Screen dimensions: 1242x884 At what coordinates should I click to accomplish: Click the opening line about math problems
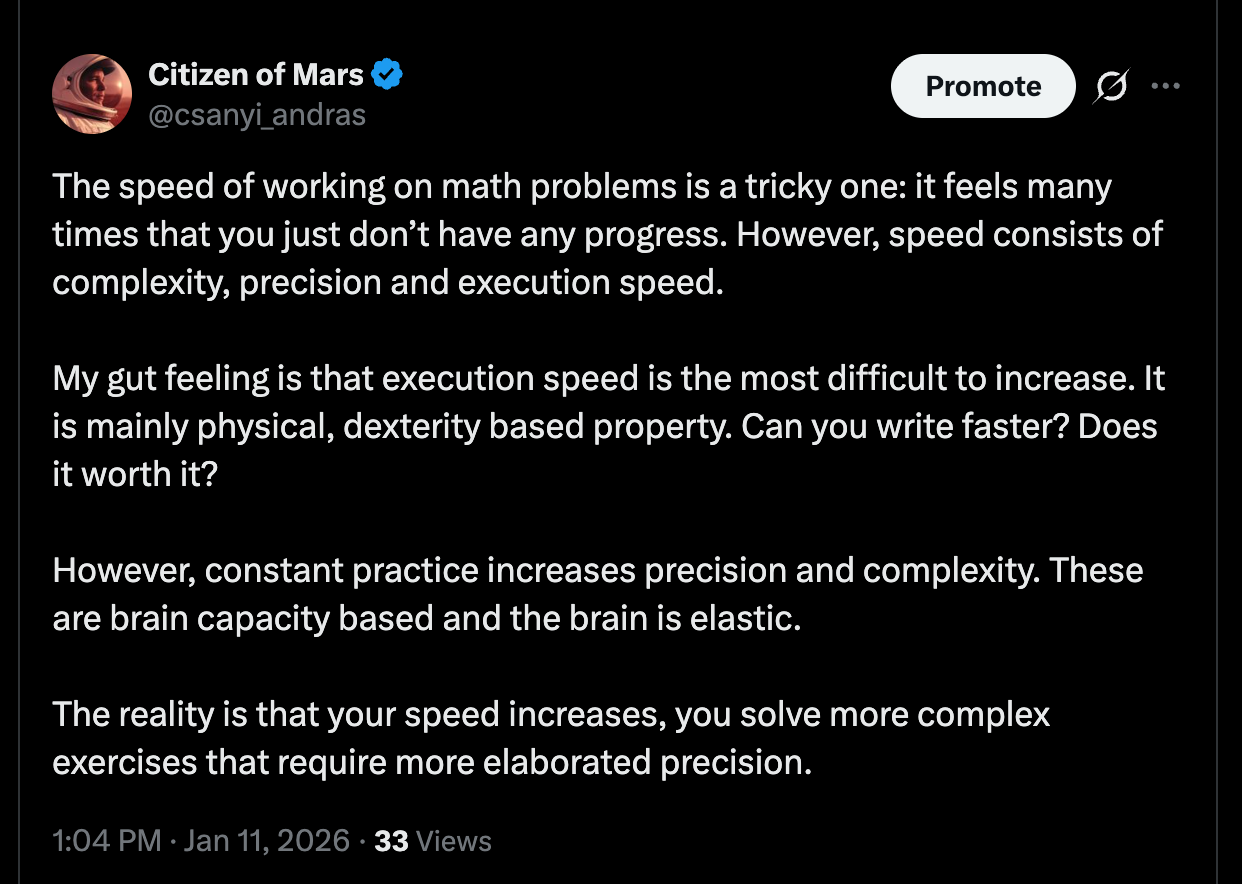coord(580,186)
